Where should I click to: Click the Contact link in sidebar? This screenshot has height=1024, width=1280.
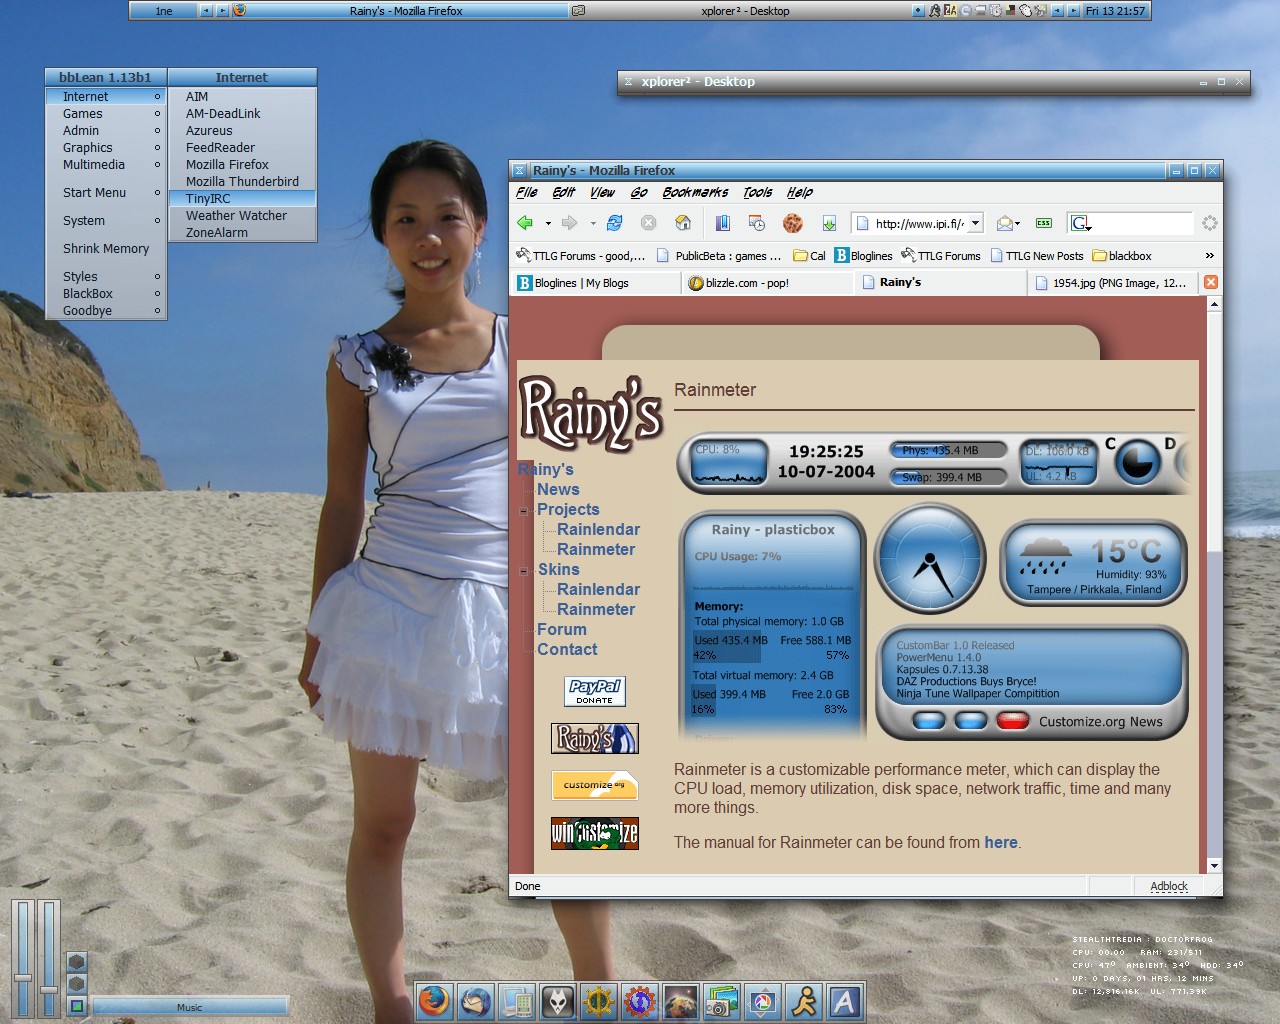pos(567,650)
